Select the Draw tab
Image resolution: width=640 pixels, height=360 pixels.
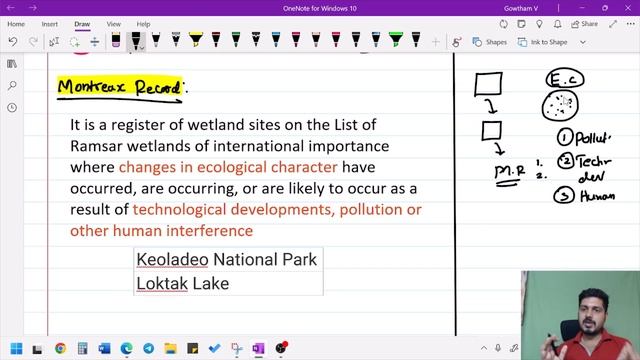pos(82,24)
